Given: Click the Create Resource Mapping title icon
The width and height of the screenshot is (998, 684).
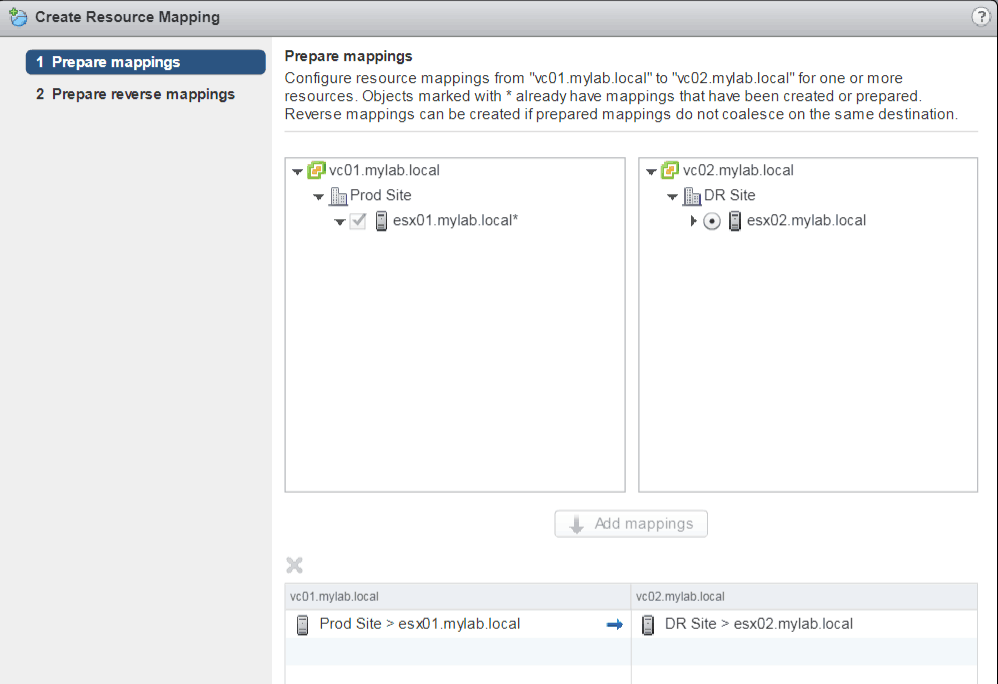Looking at the screenshot, I should point(18,17).
